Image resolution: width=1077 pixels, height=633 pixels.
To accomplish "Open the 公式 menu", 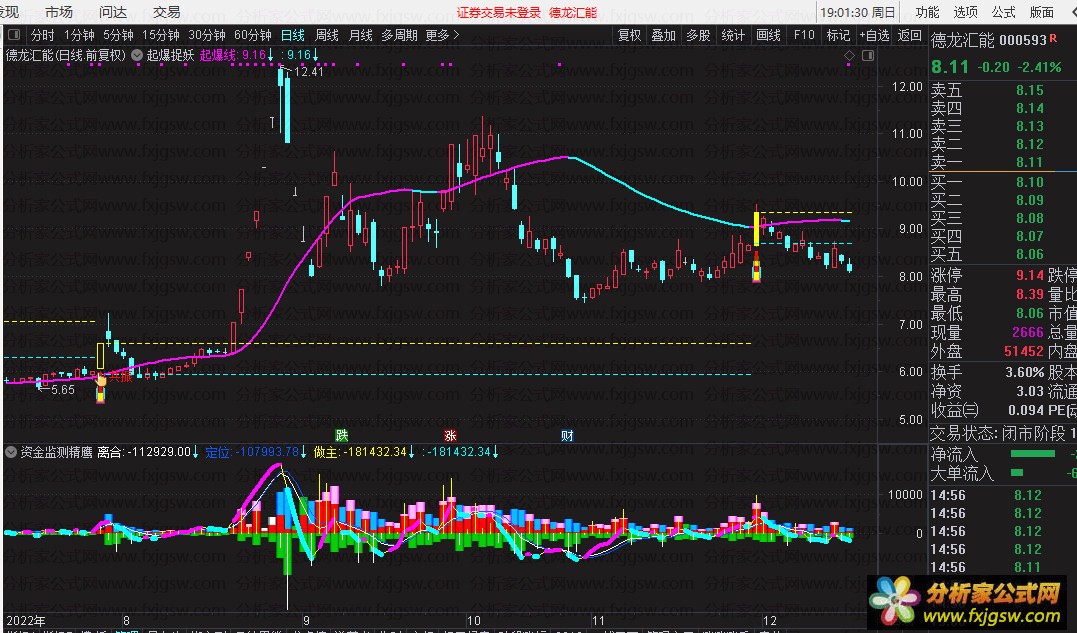I will 1004,12.
